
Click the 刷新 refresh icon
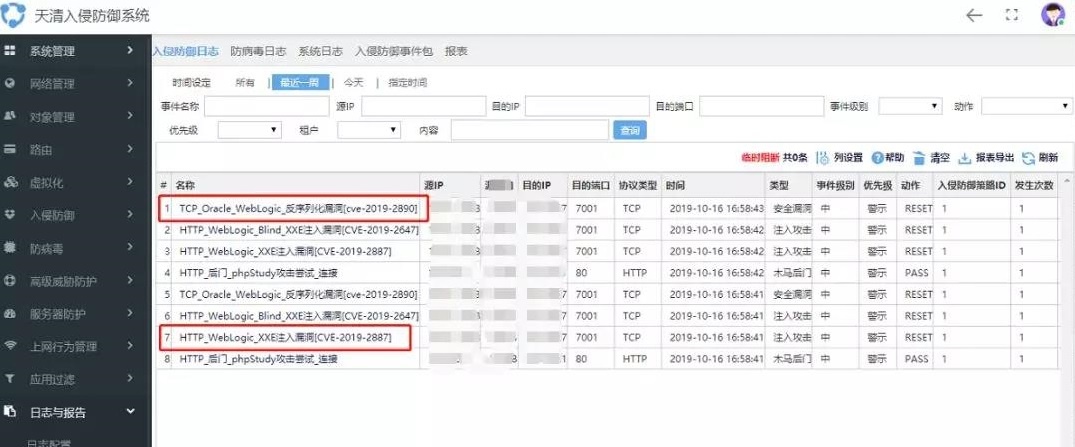tap(1028, 158)
